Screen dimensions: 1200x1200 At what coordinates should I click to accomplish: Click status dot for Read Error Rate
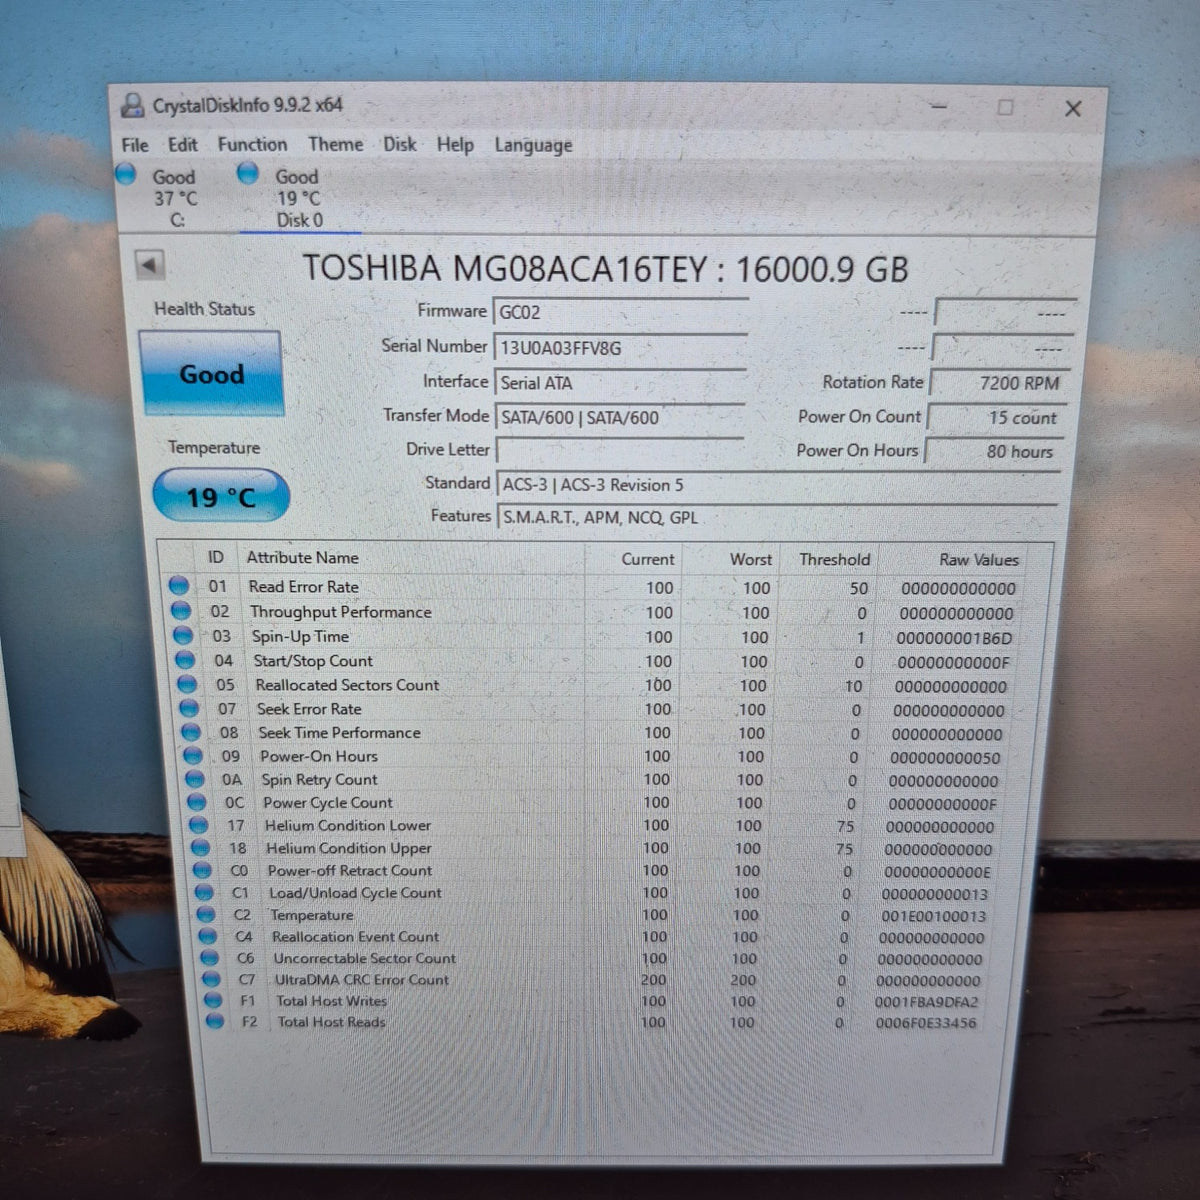point(179,586)
